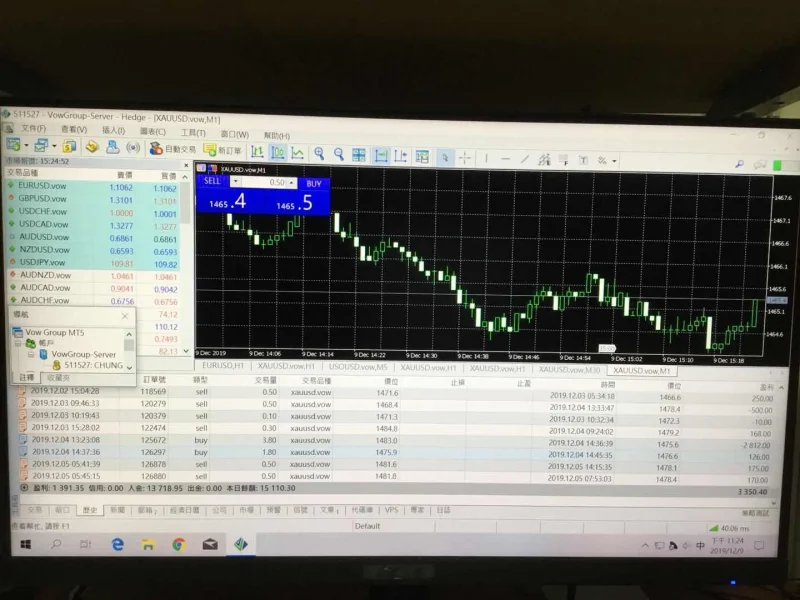
Task: Collapse the VowGroup-Server tree node
Action: [31, 354]
